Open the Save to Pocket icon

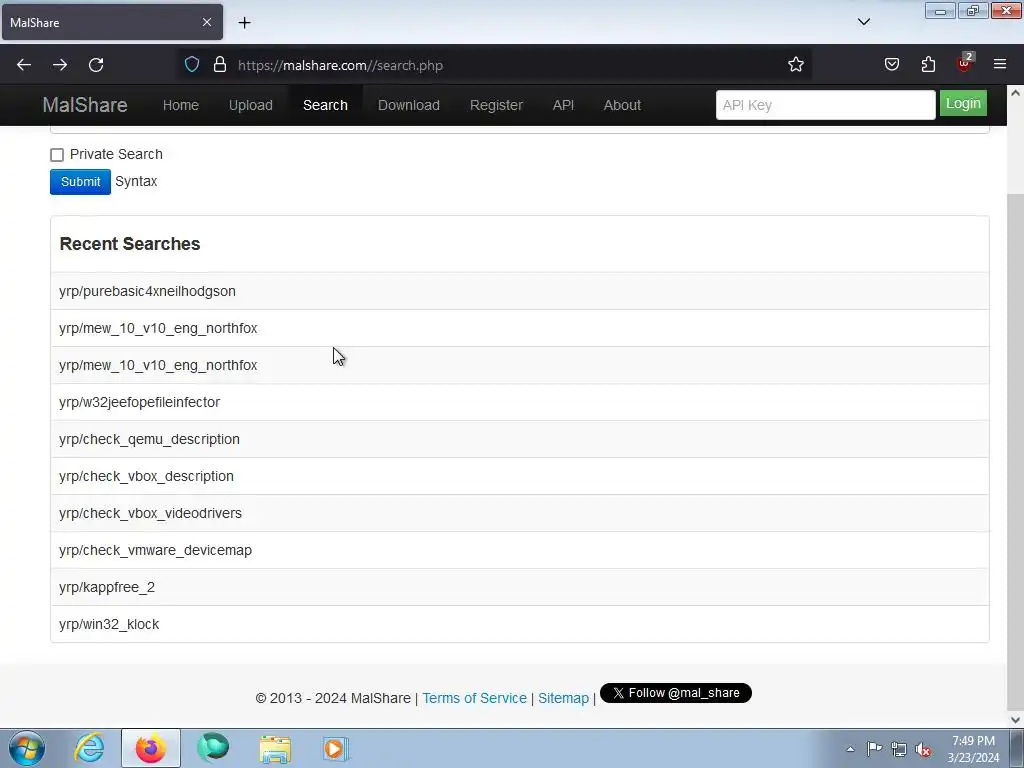click(892, 65)
